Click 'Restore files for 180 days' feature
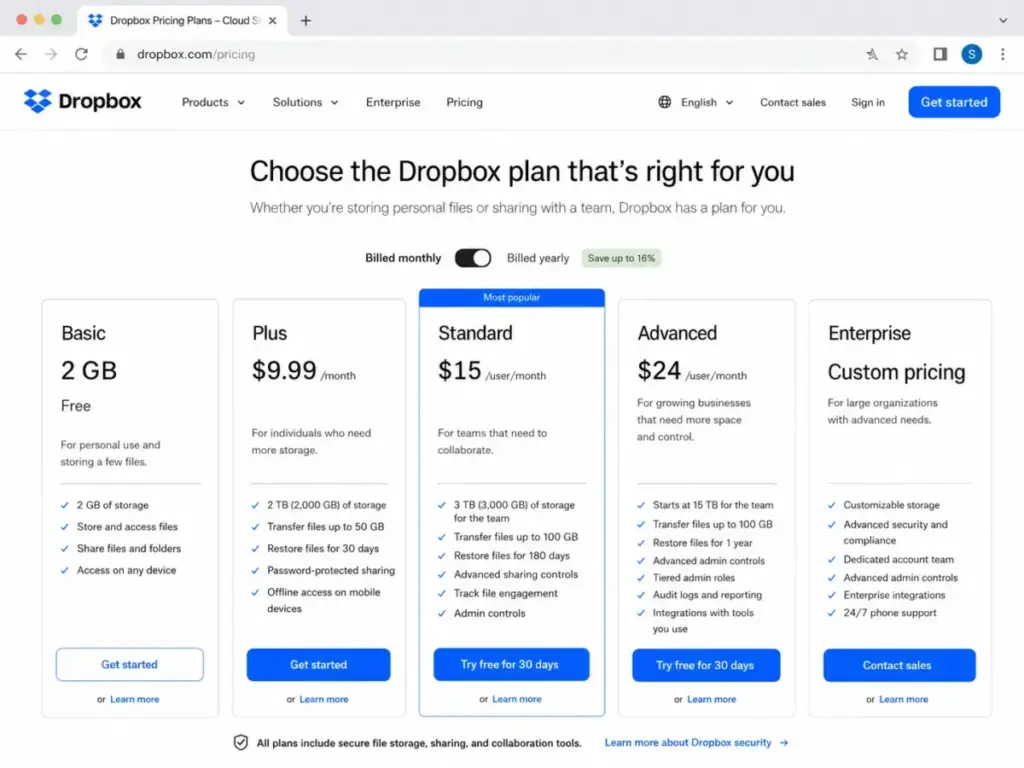 coord(511,555)
